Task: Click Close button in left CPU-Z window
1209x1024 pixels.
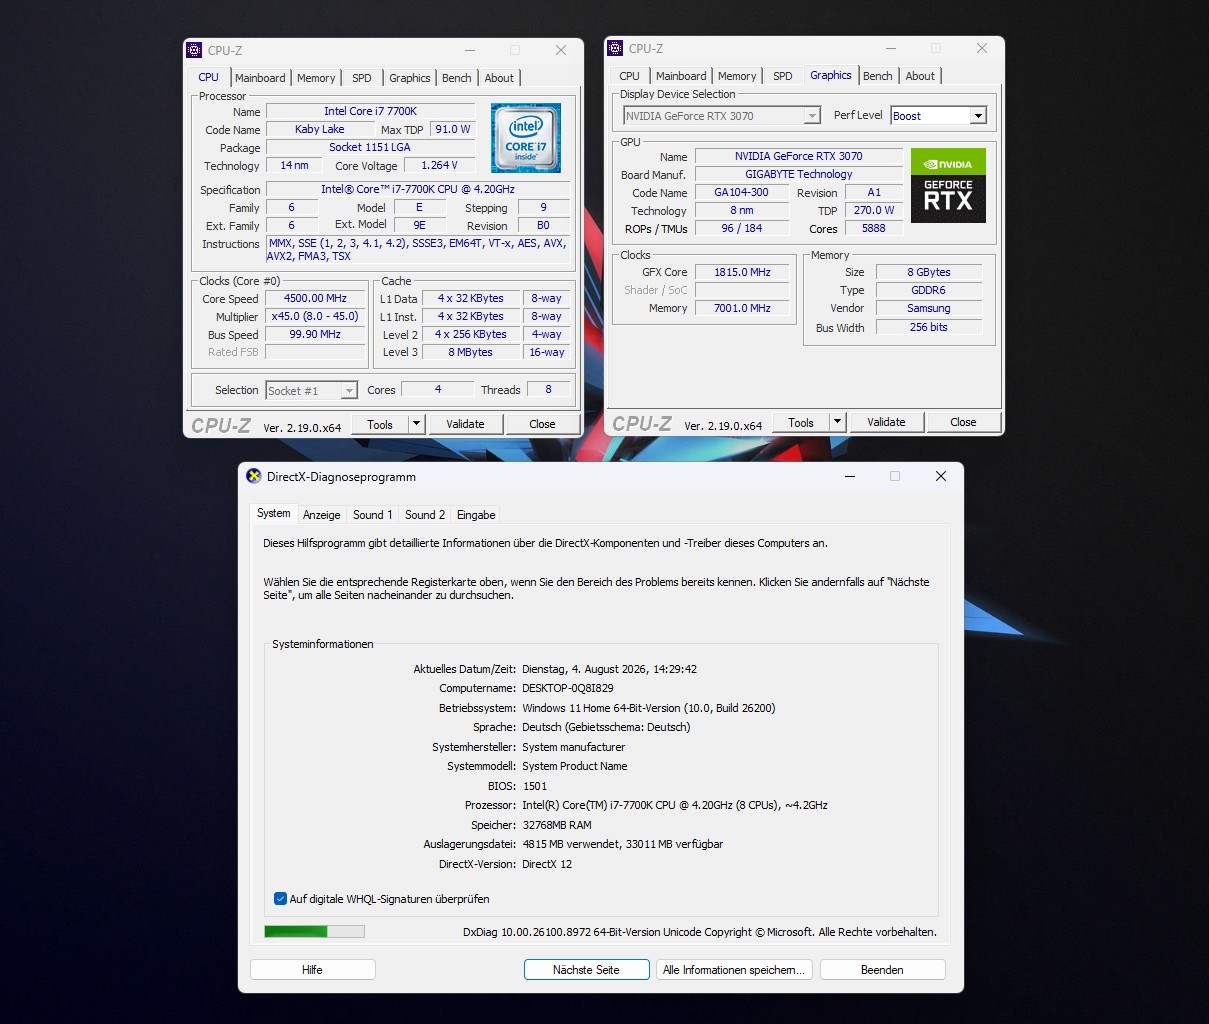Action: (542, 424)
